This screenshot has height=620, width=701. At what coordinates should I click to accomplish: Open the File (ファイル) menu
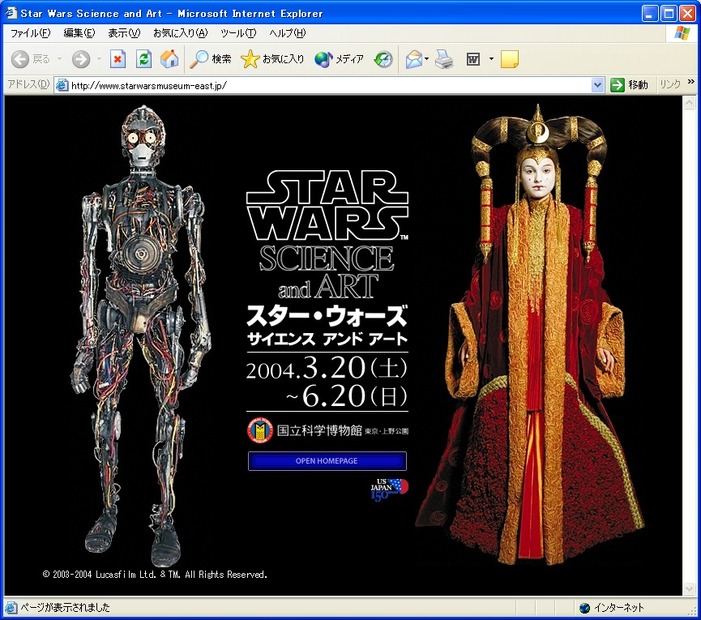(30, 33)
